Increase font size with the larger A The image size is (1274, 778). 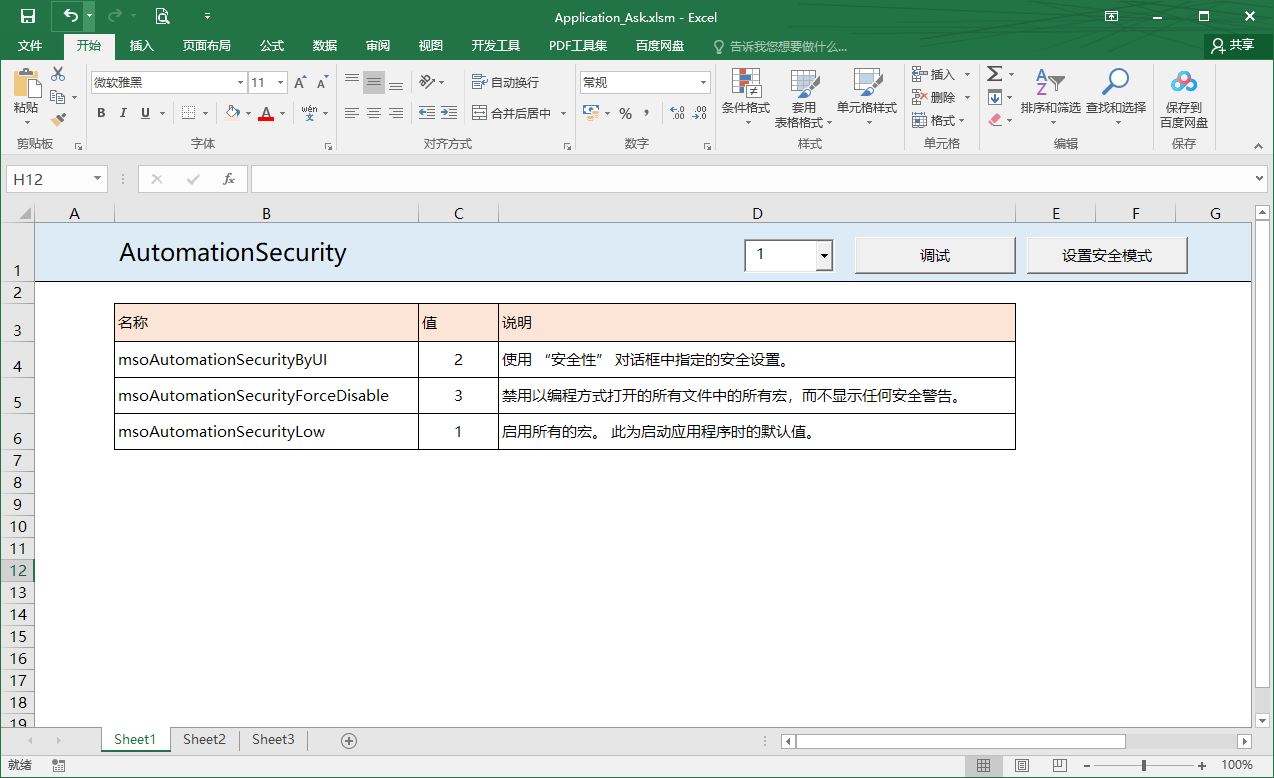[301, 83]
